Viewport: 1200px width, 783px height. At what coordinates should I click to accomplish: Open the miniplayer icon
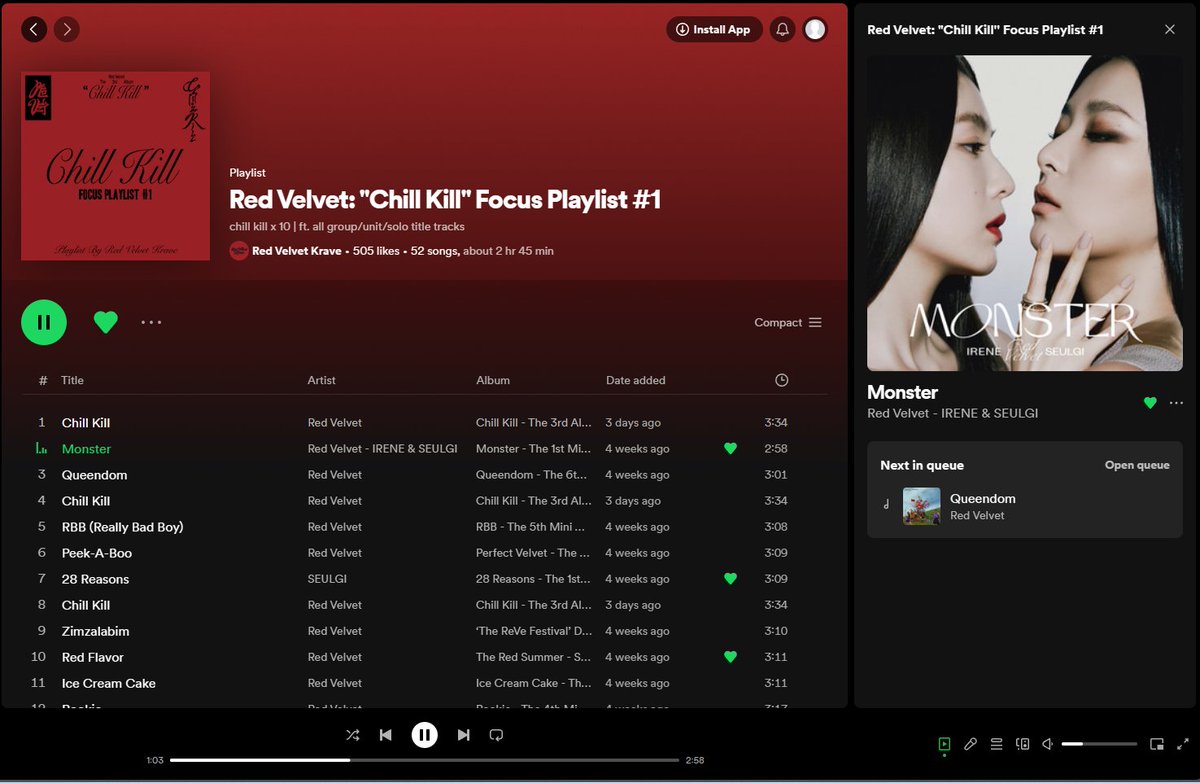click(1157, 744)
